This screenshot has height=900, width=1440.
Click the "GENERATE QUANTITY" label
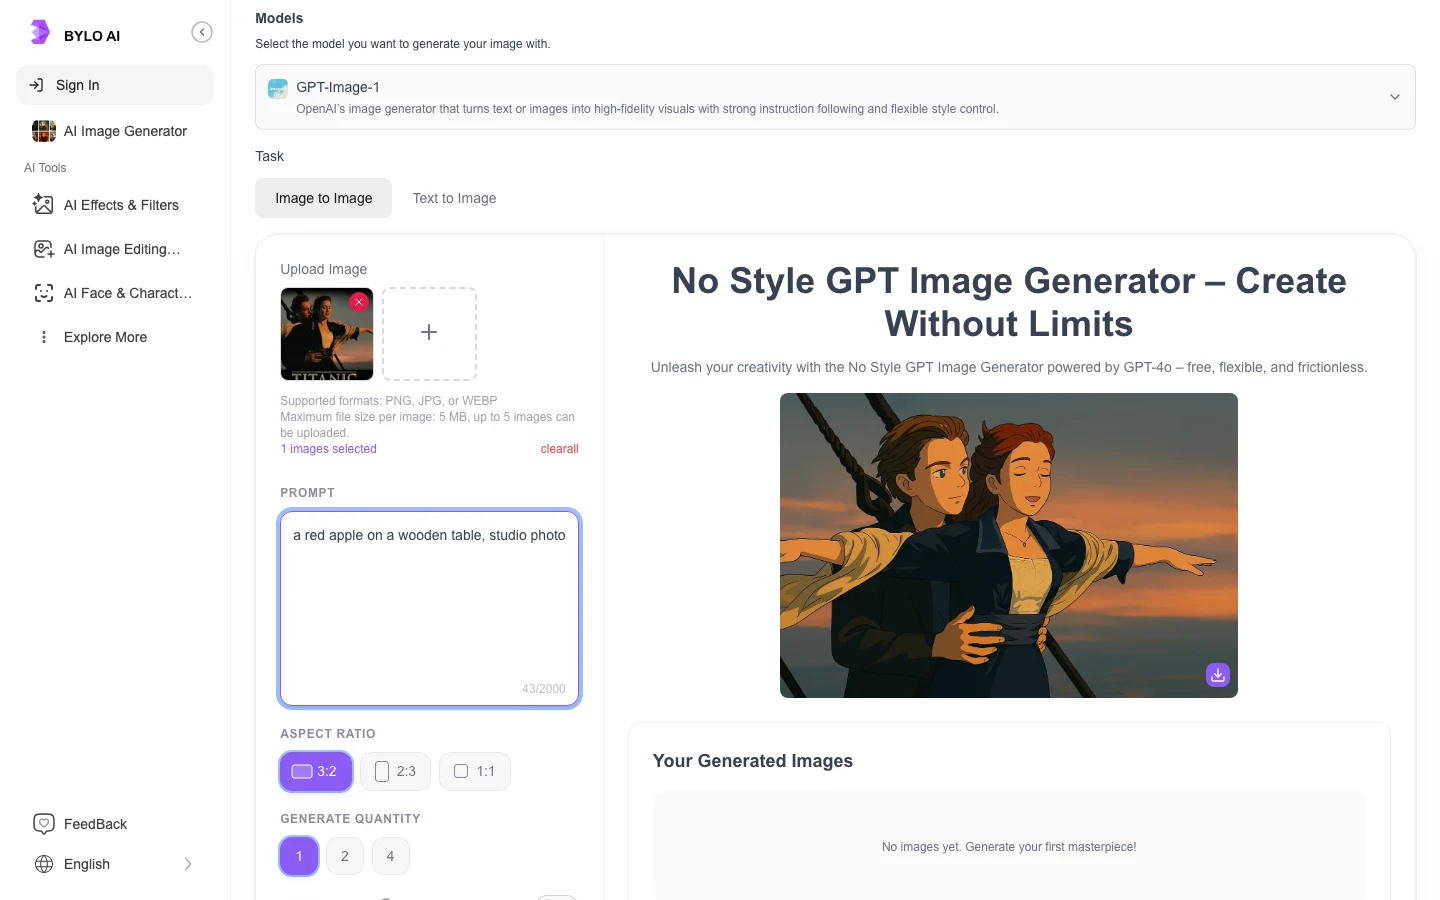[350, 819]
